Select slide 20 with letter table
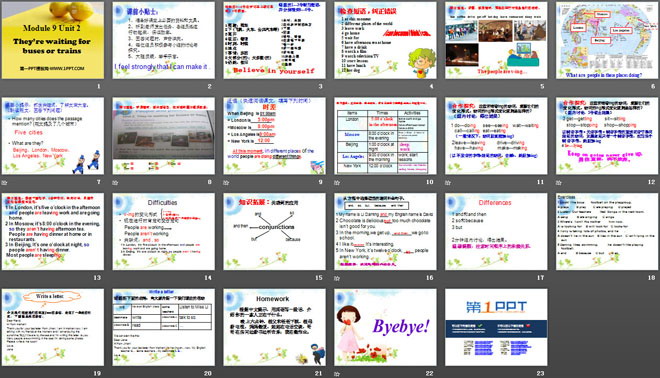The image size is (660, 378). pos(163,327)
